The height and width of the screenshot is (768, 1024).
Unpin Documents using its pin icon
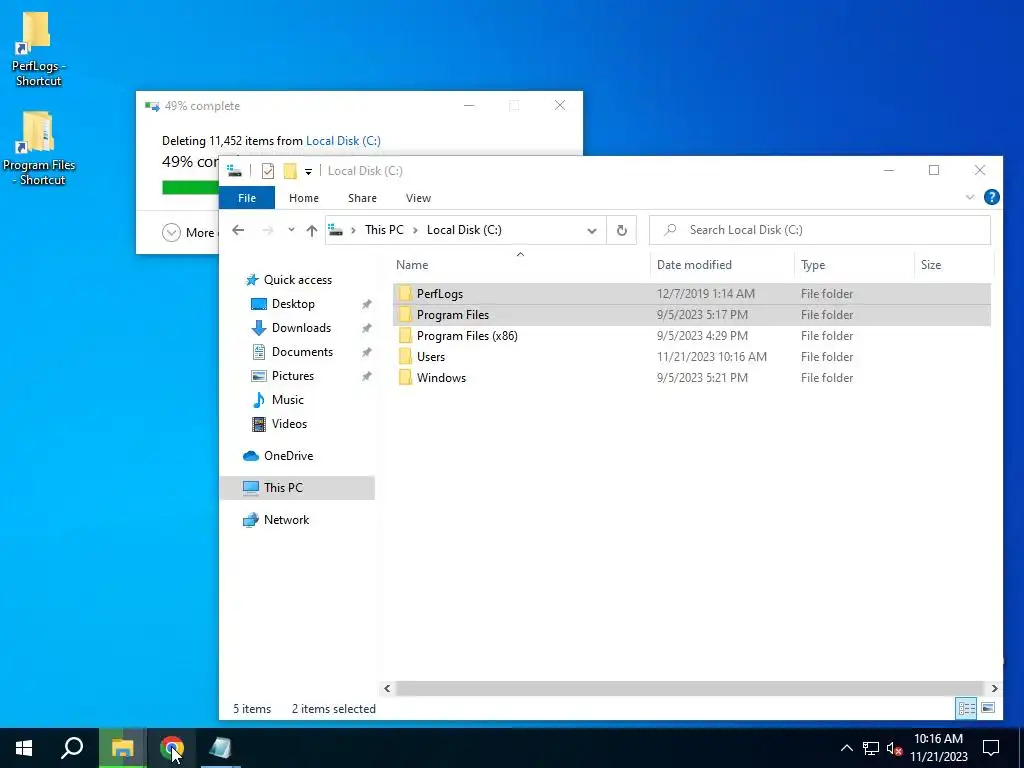click(367, 353)
